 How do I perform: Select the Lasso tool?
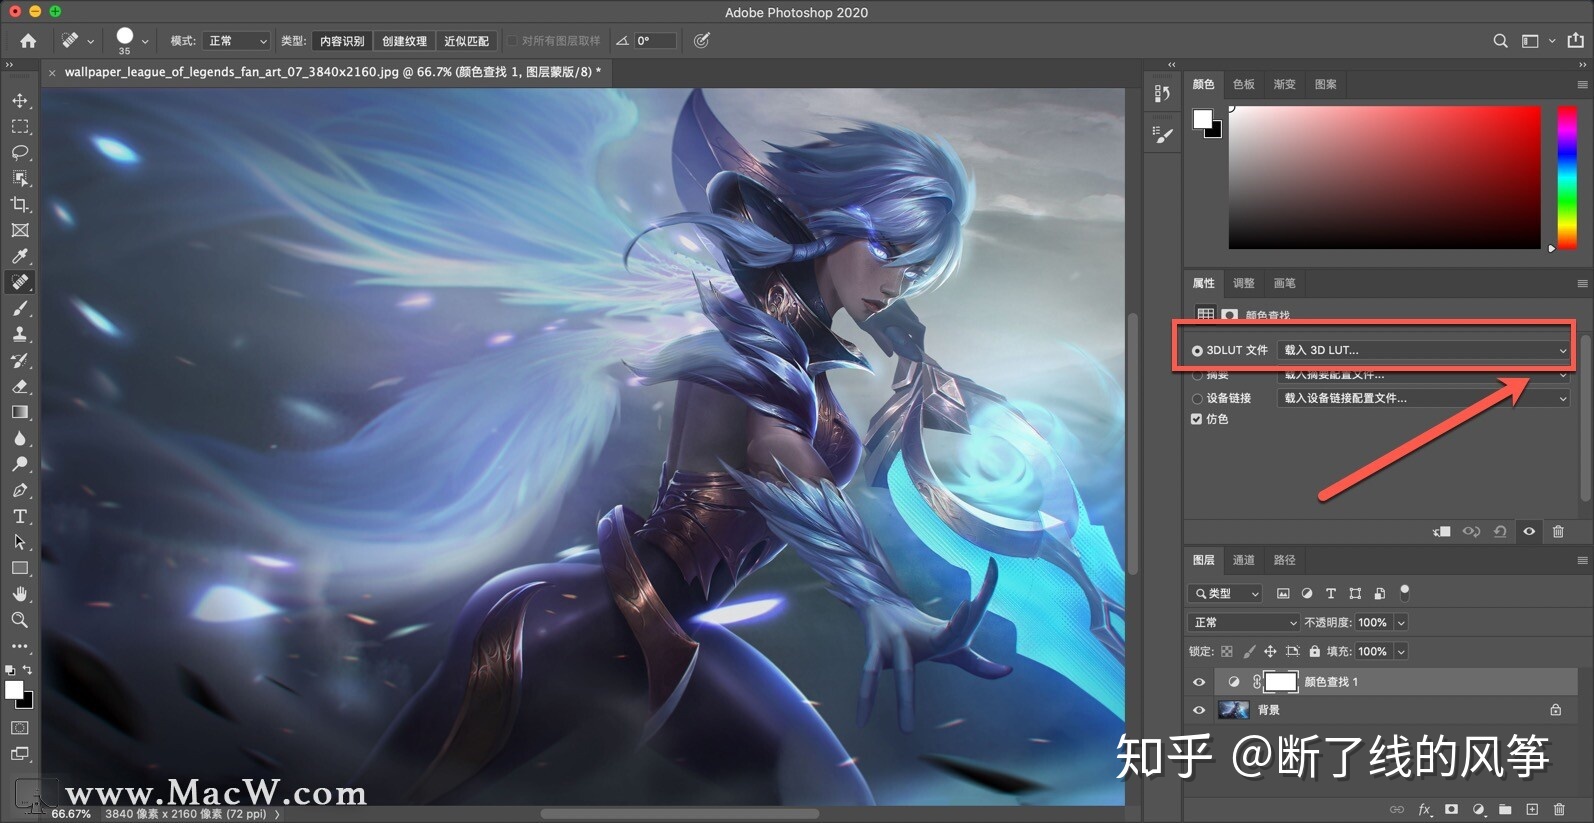click(20, 153)
